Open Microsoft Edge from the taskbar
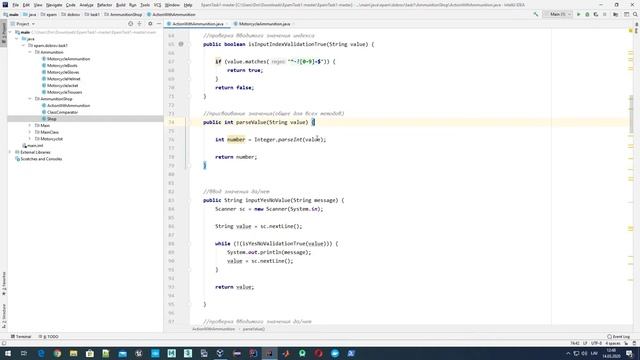Screen dimensions: 640x360 coord(41,353)
